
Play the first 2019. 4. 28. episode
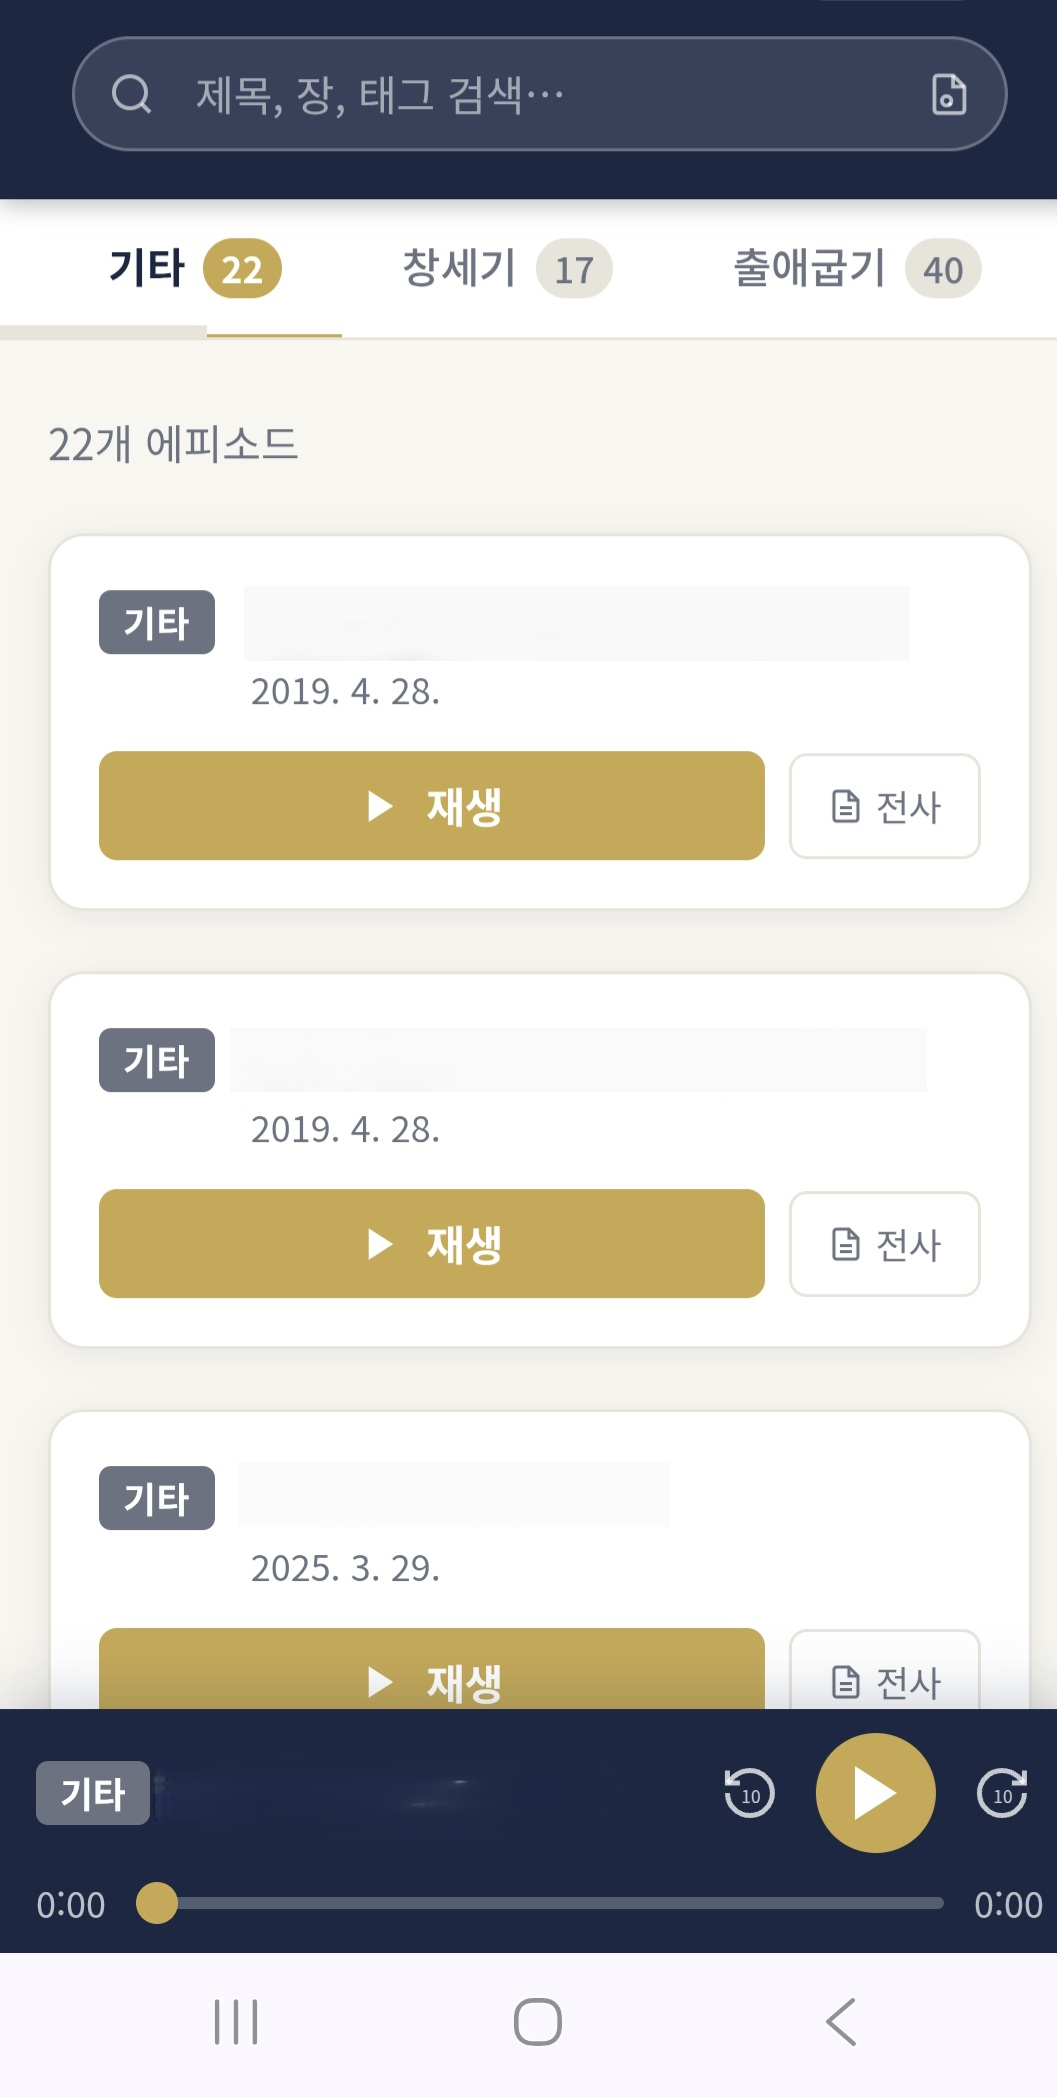432,806
